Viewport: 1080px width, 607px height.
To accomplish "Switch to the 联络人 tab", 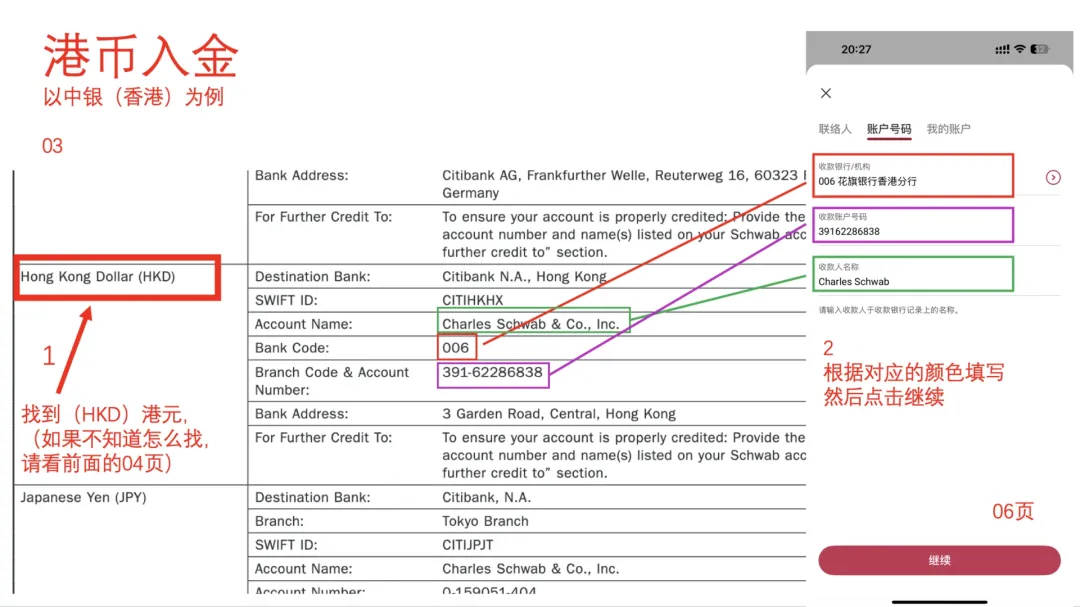I will (835, 129).
